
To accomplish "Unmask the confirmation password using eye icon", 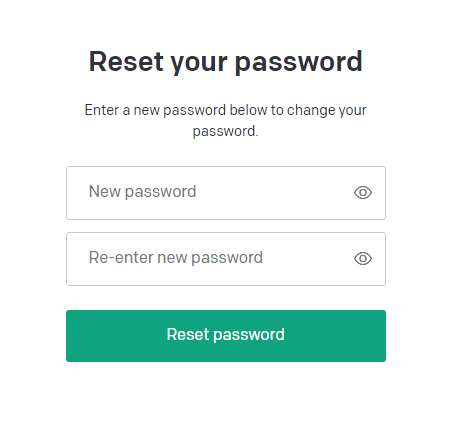I will (363, 259).
